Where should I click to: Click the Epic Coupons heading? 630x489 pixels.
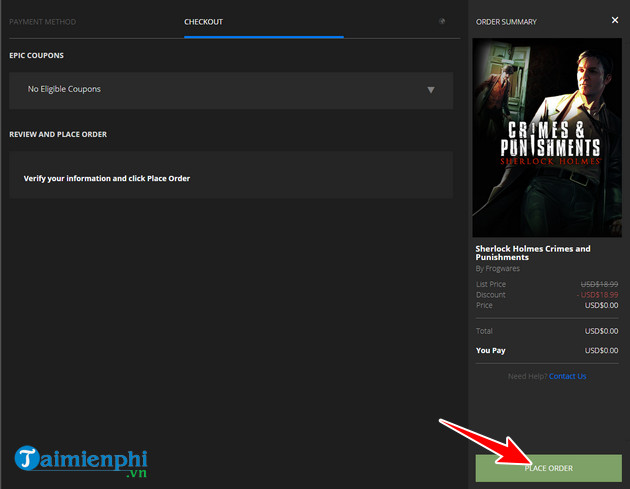pos(37,55)
